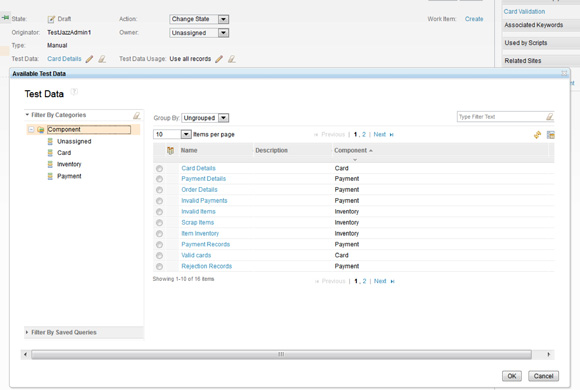The image size is (580, 390).
Task: Open the Rejection Records test data link
Action: tap(206, 266)
